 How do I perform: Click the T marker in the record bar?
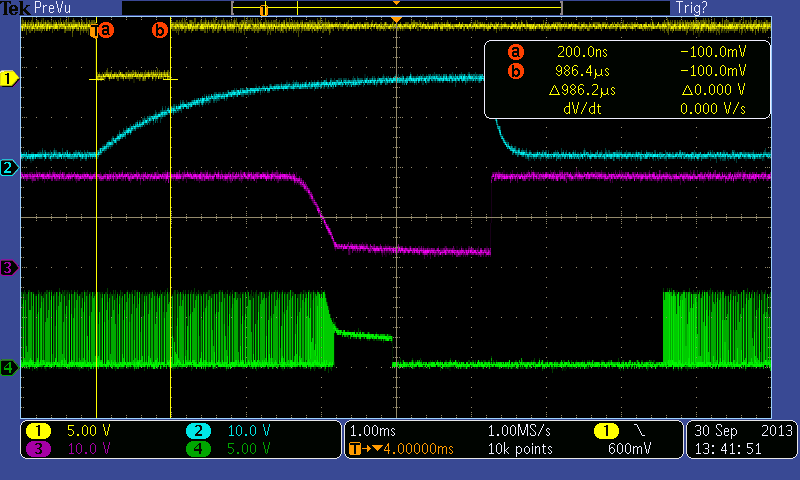(x=264, y=10)
